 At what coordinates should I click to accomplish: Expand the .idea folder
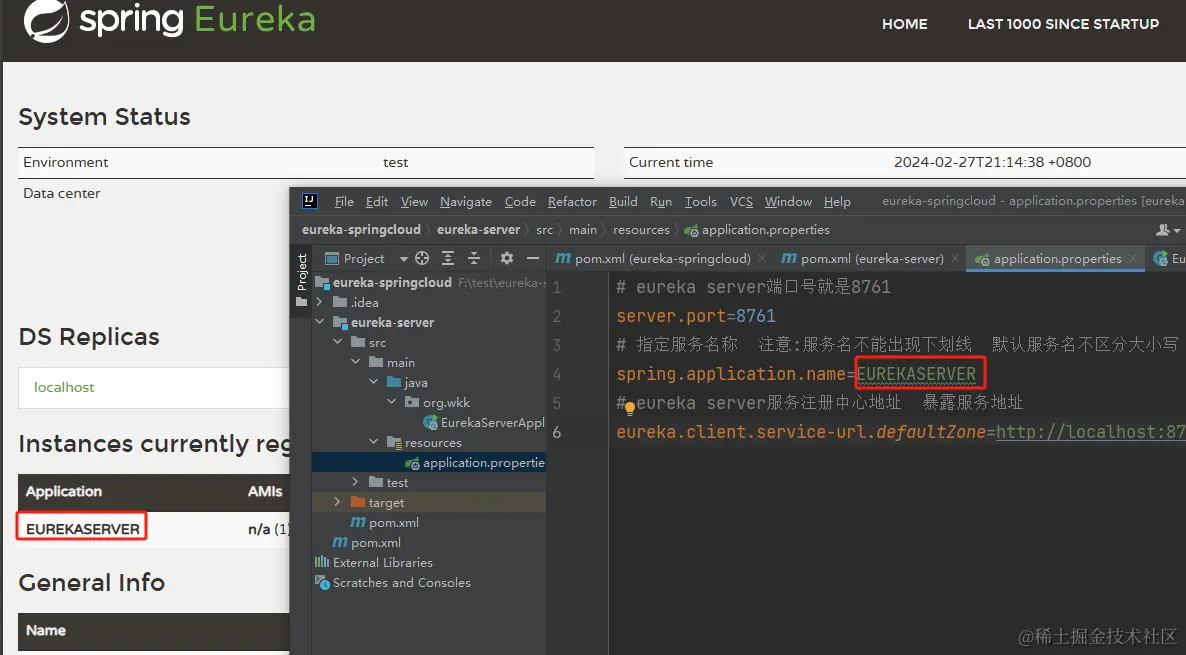click(x=319, y=302)
